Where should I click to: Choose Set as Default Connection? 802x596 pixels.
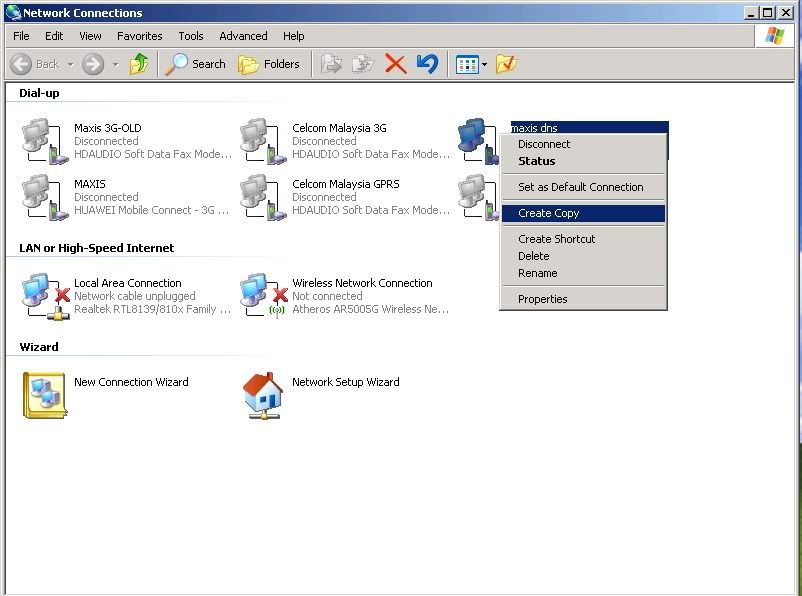[583, 187]
